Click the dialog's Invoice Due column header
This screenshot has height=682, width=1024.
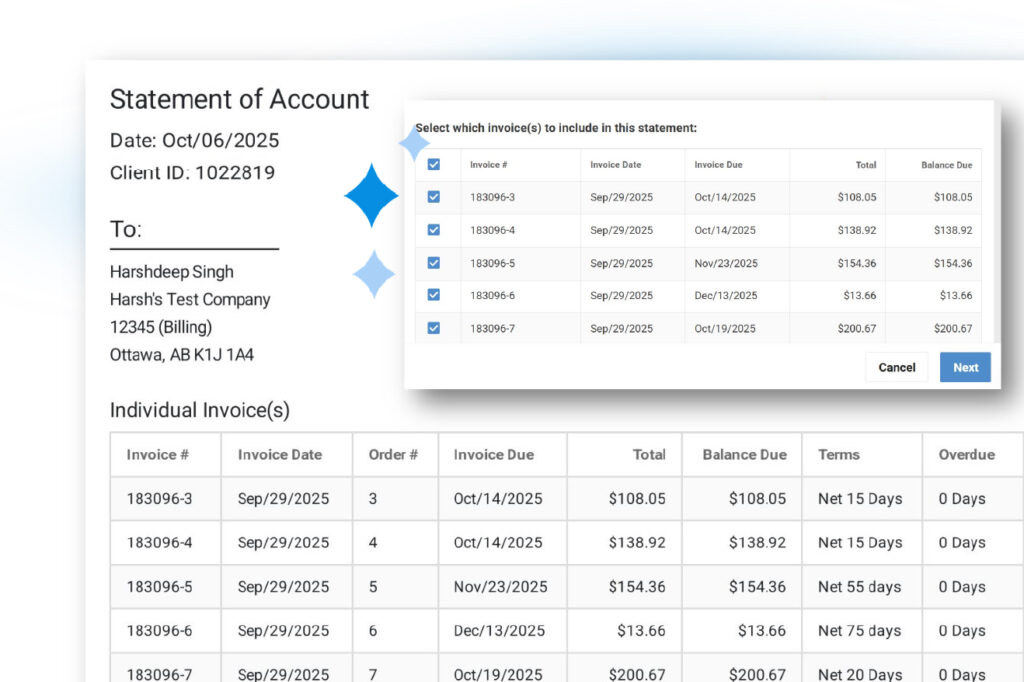pos(718,165)
